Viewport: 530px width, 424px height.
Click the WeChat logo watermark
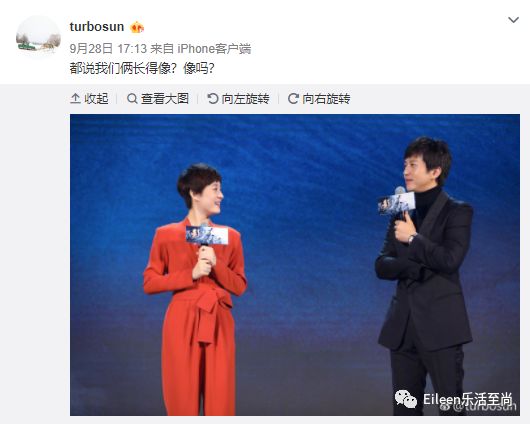click(x=406, y=399)
